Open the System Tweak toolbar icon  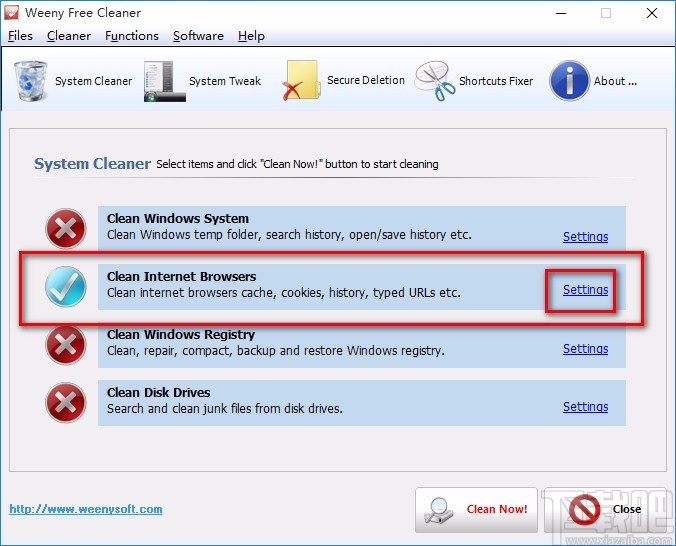[x=165, y=81]
